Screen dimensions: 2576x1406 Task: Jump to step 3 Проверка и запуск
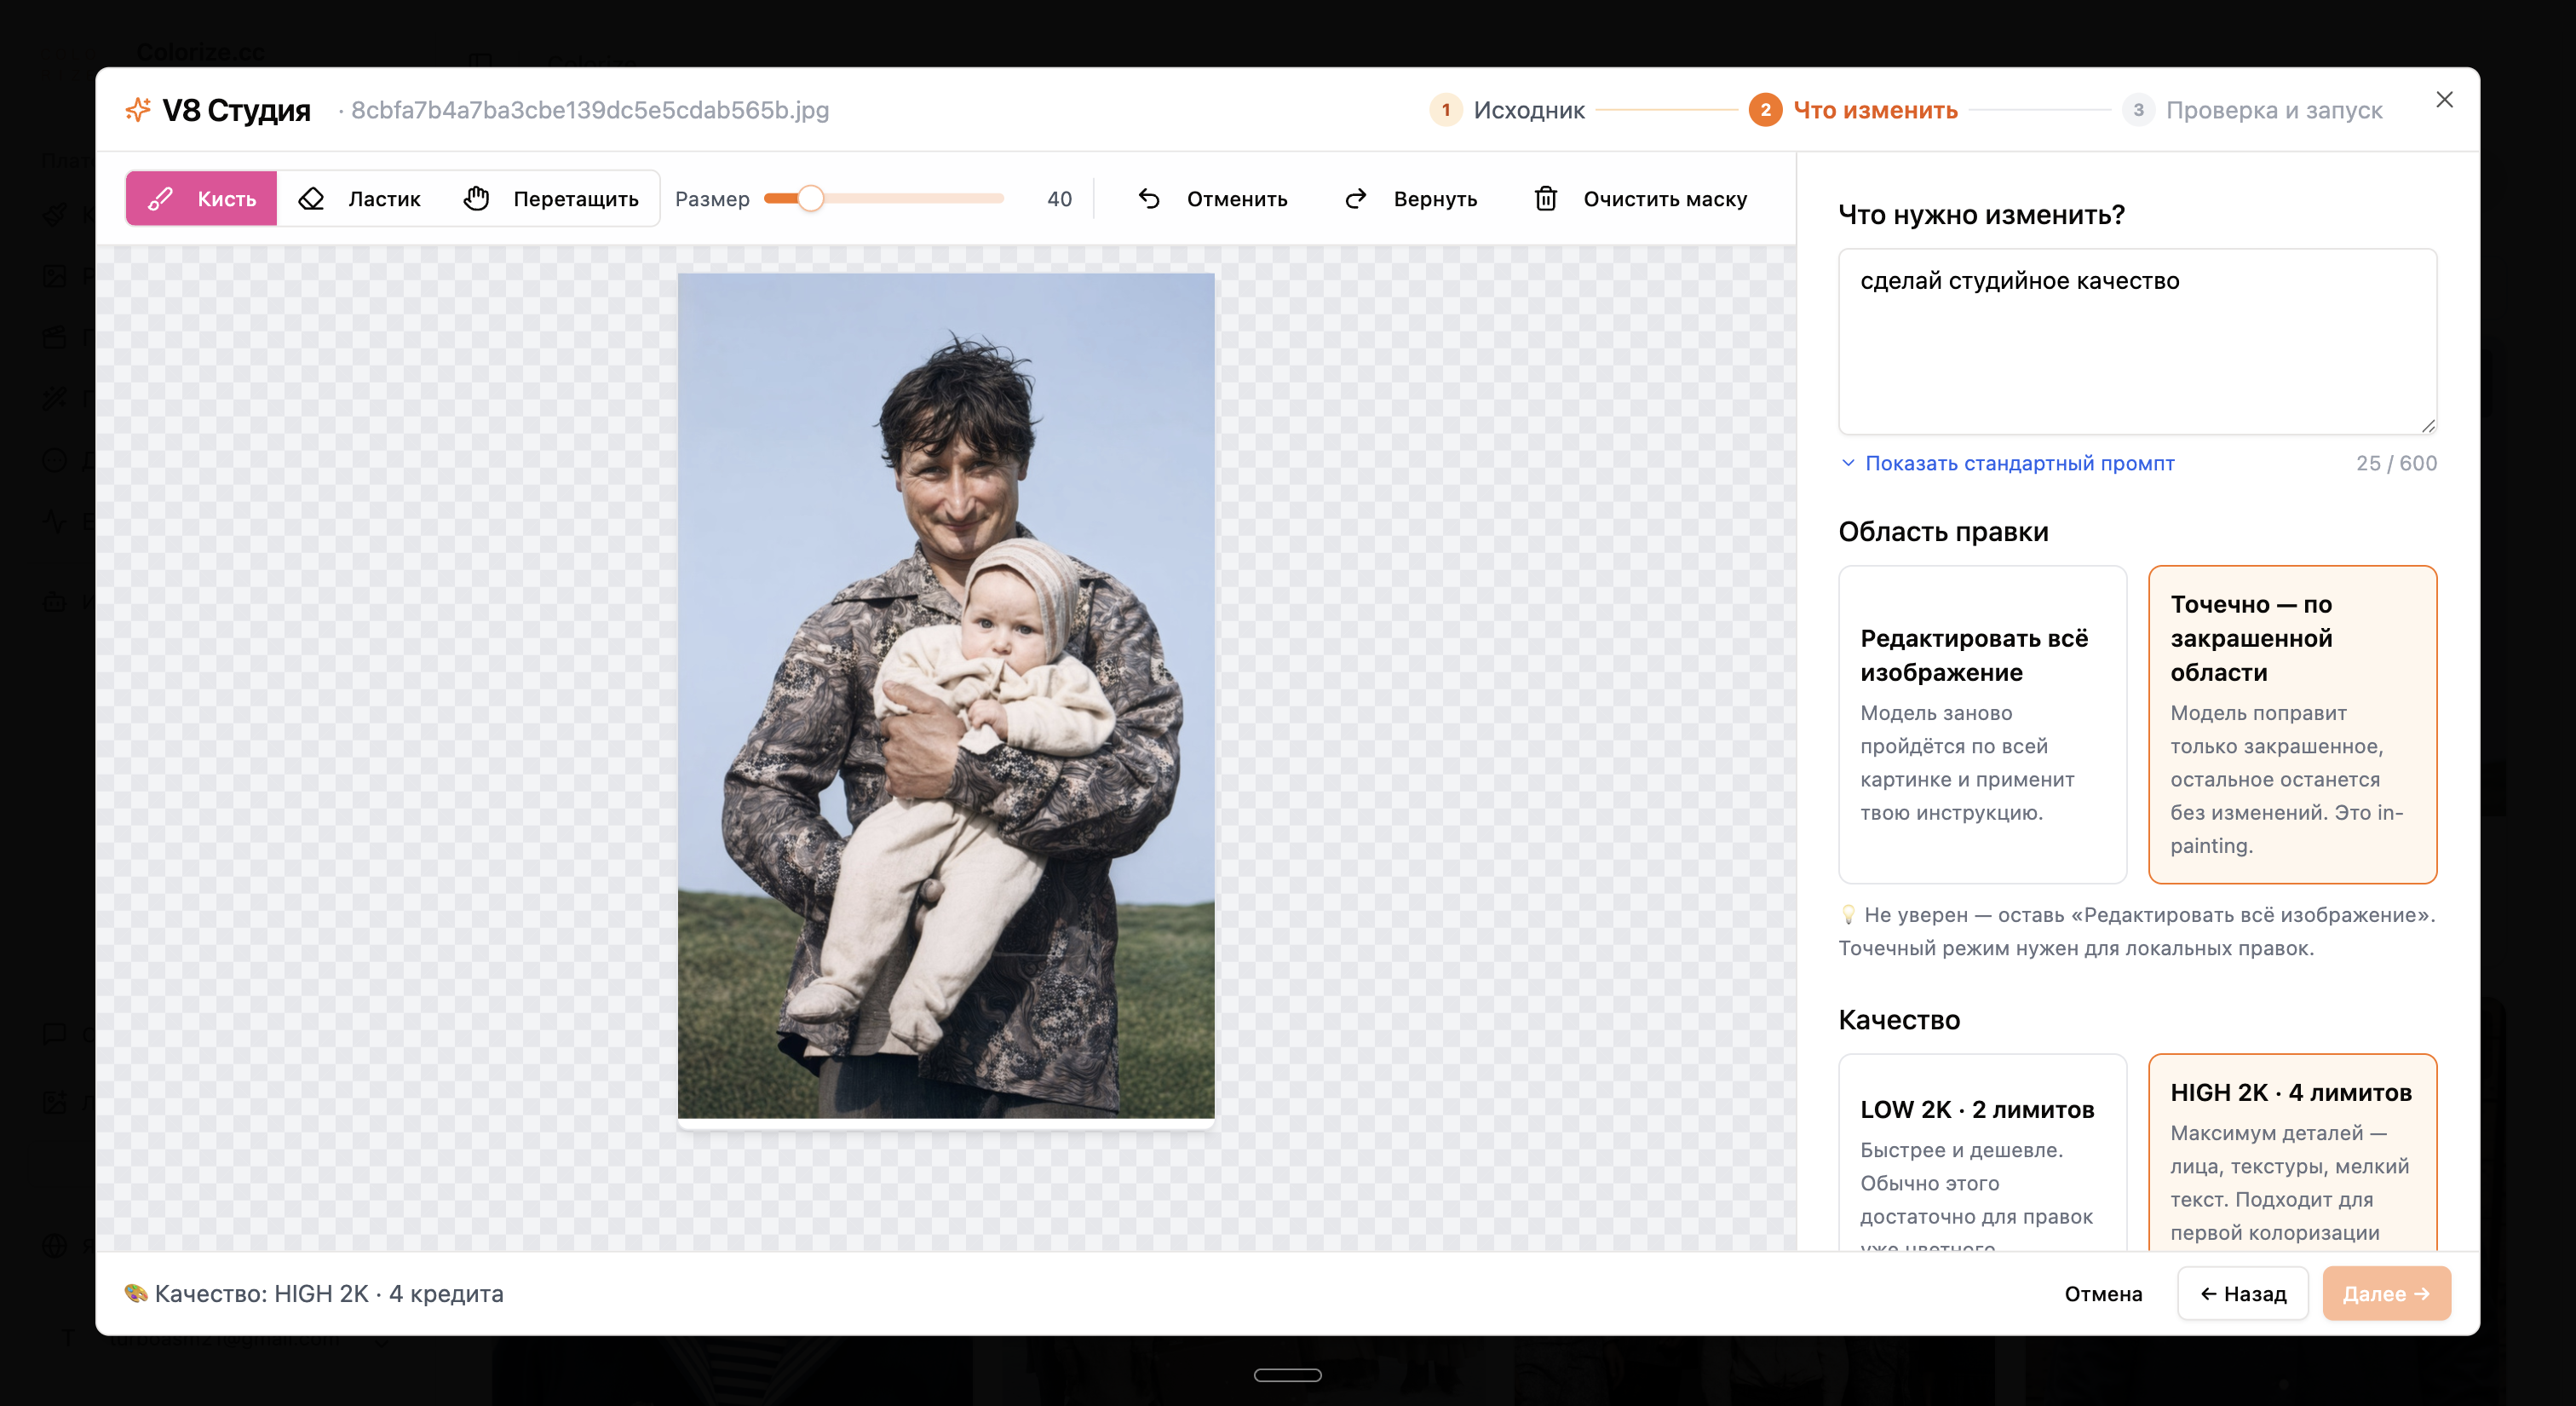click(2253, 110)
